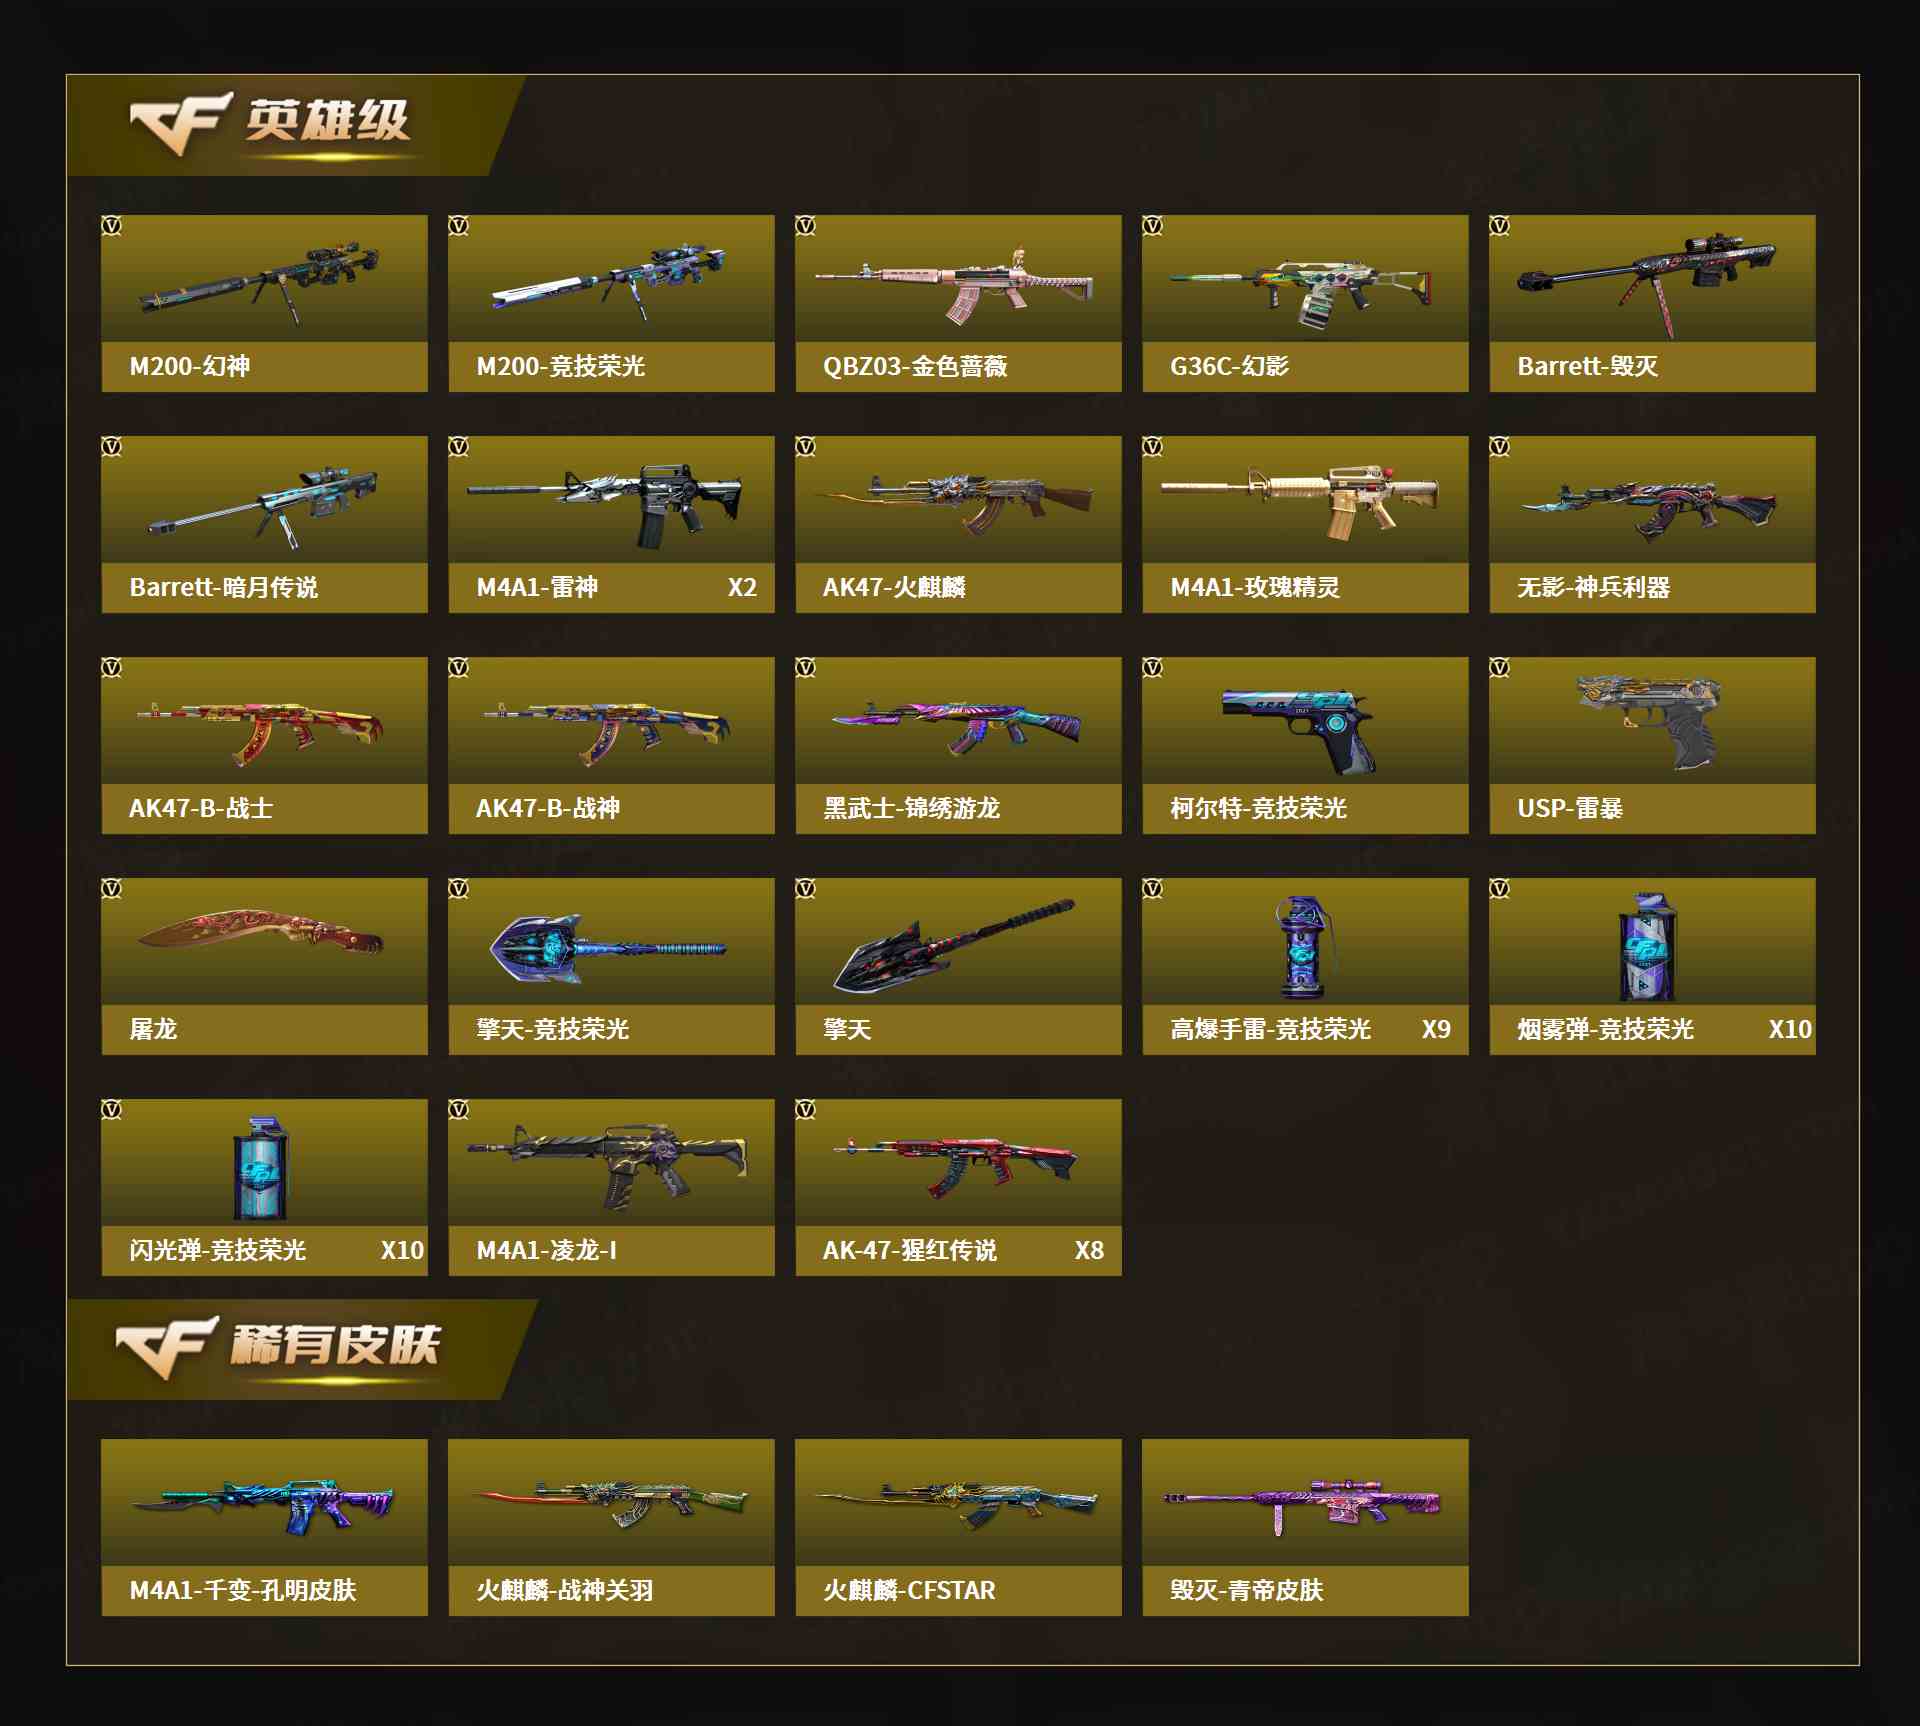1920x1726 pixels.
Task: Click the V badge on Barrett-毁灭 card
Action: coord(1499,226)
